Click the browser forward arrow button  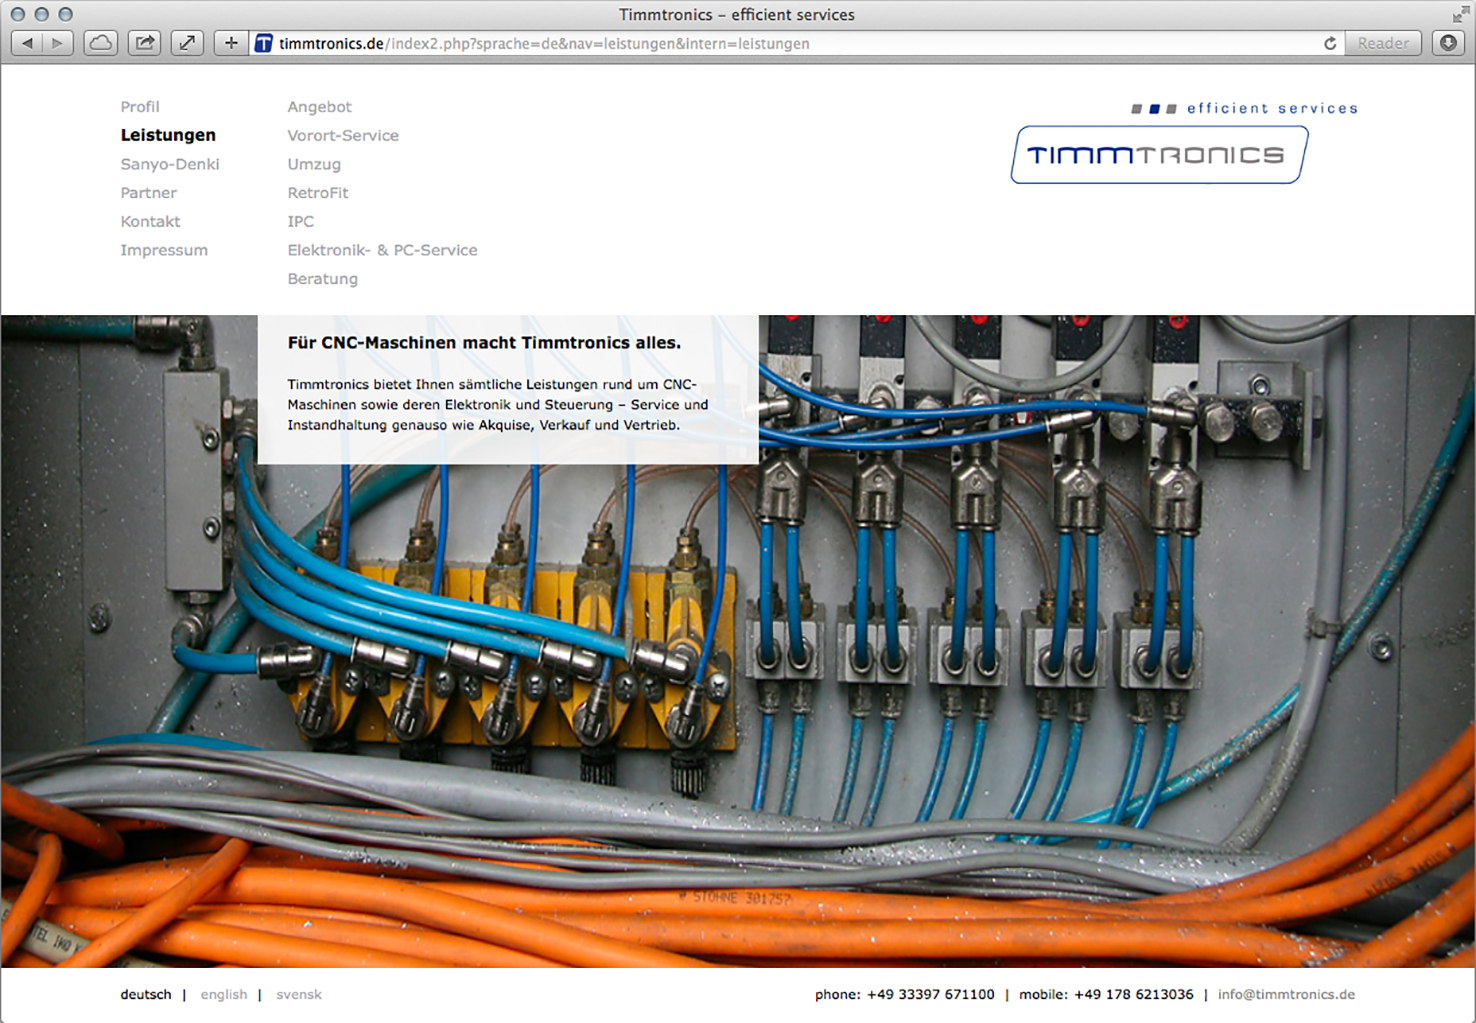(x=57, y=43)
